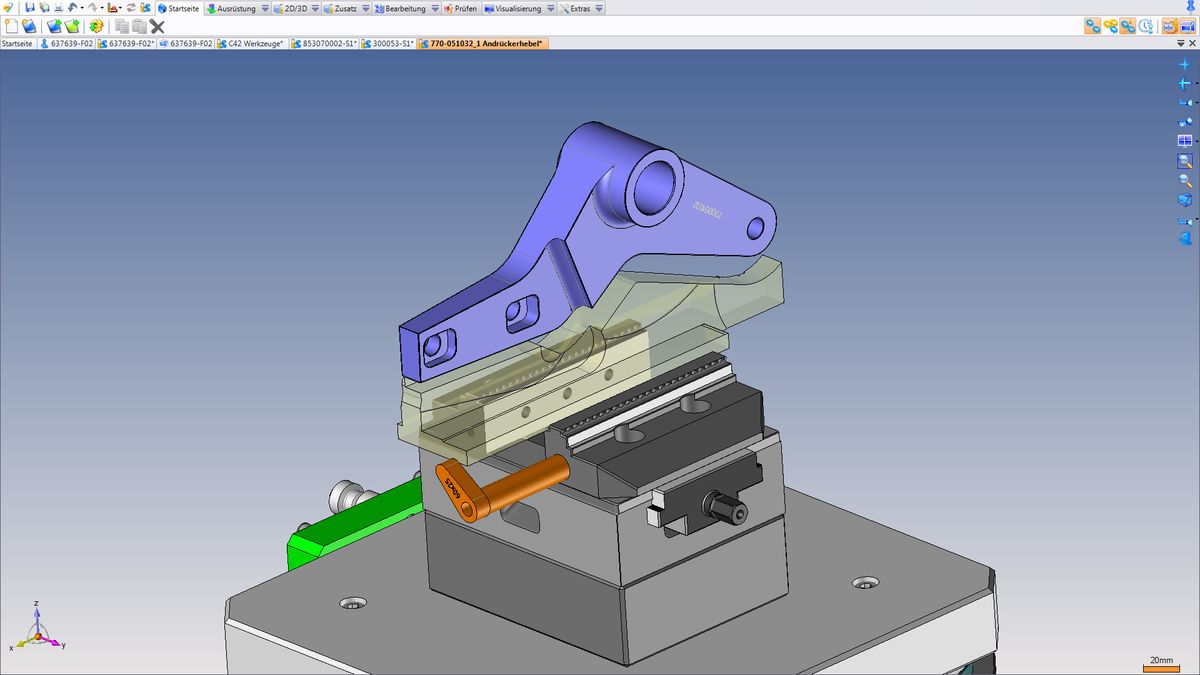Image resolution: width=1200 pixels, height=675 pixels.
Task: Click the Undo arrow icon
Action: coord(72,8)
